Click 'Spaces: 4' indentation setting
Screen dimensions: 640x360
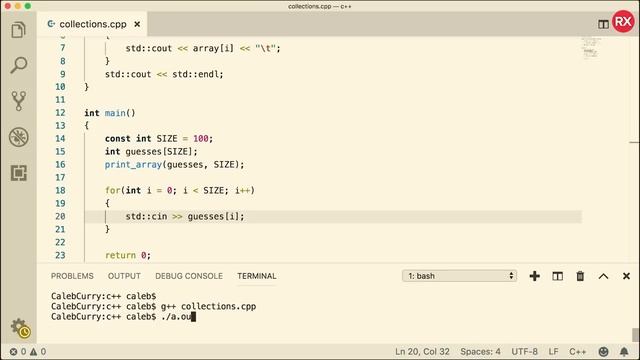480,351
